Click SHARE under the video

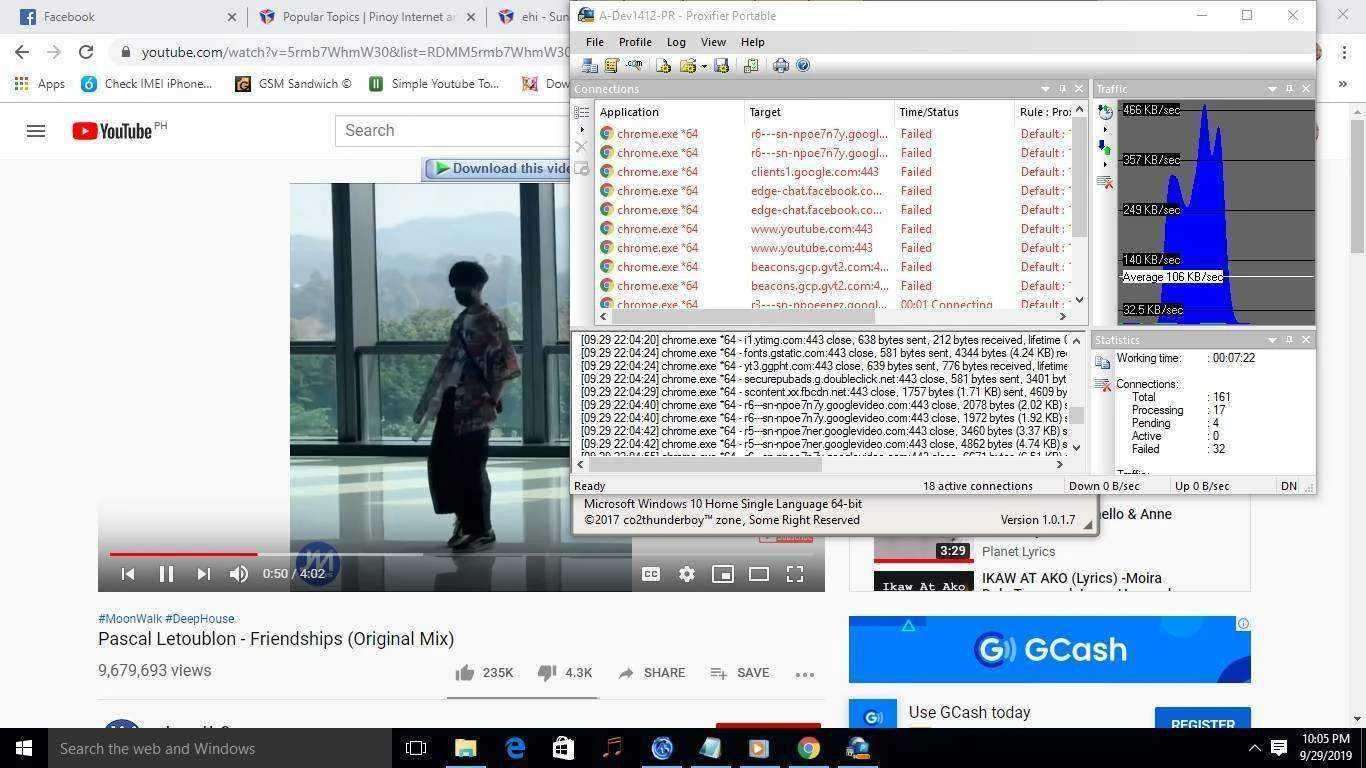click(x=651, y=673)
